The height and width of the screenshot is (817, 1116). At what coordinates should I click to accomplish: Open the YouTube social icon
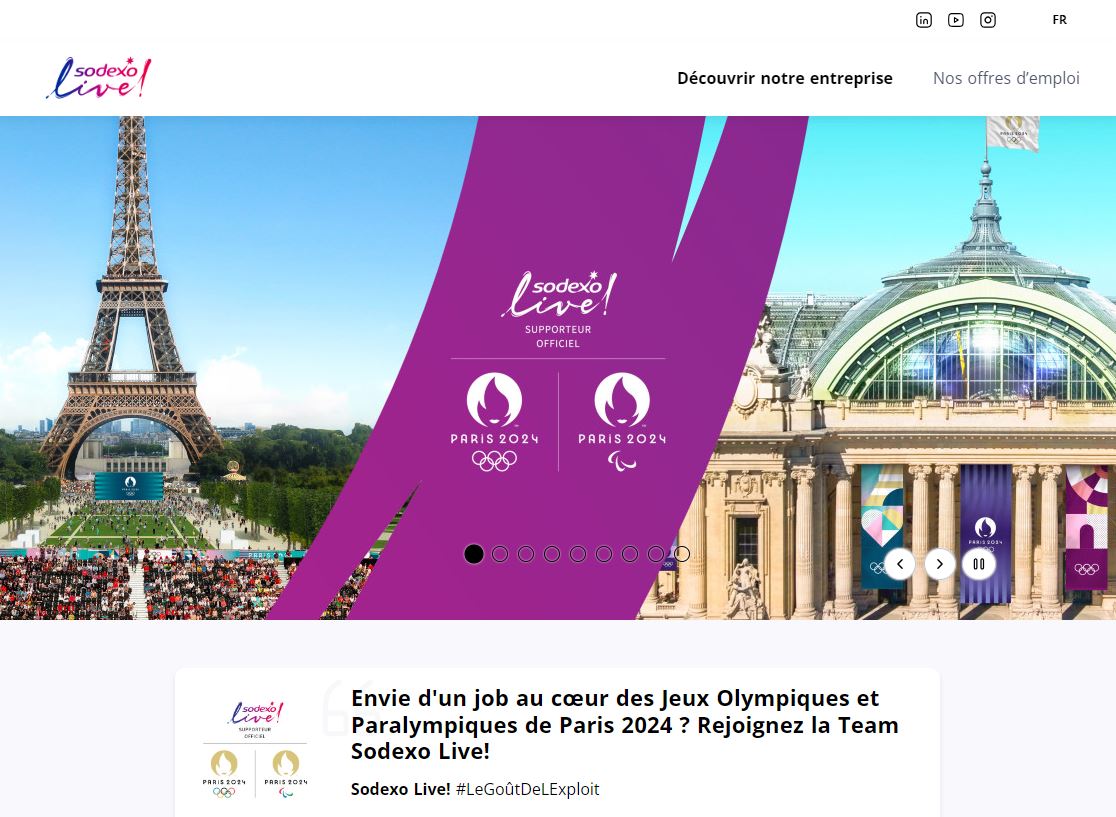pos(956,20)
